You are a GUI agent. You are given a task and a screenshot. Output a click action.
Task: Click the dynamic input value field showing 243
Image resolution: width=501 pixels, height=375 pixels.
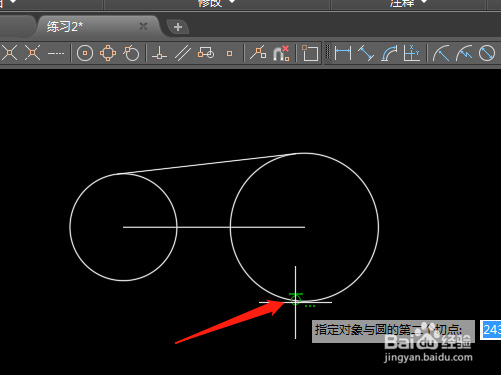click(491, 330)
